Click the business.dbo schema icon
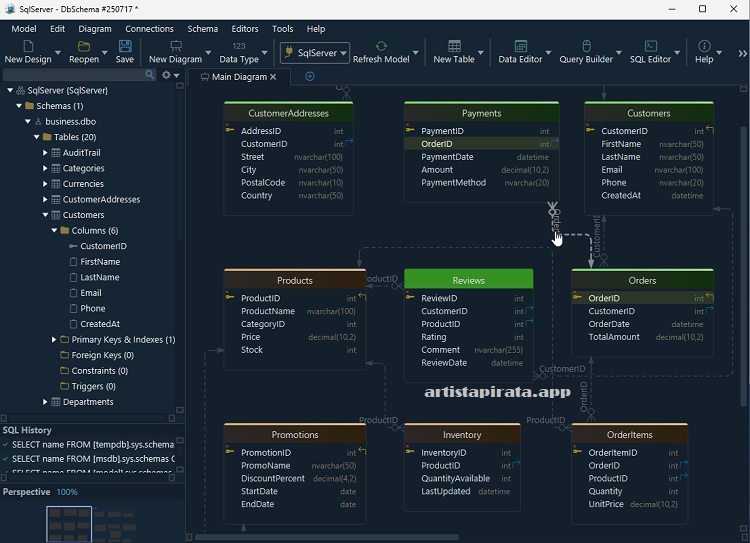The image size is (750, 543). (38, 122)
